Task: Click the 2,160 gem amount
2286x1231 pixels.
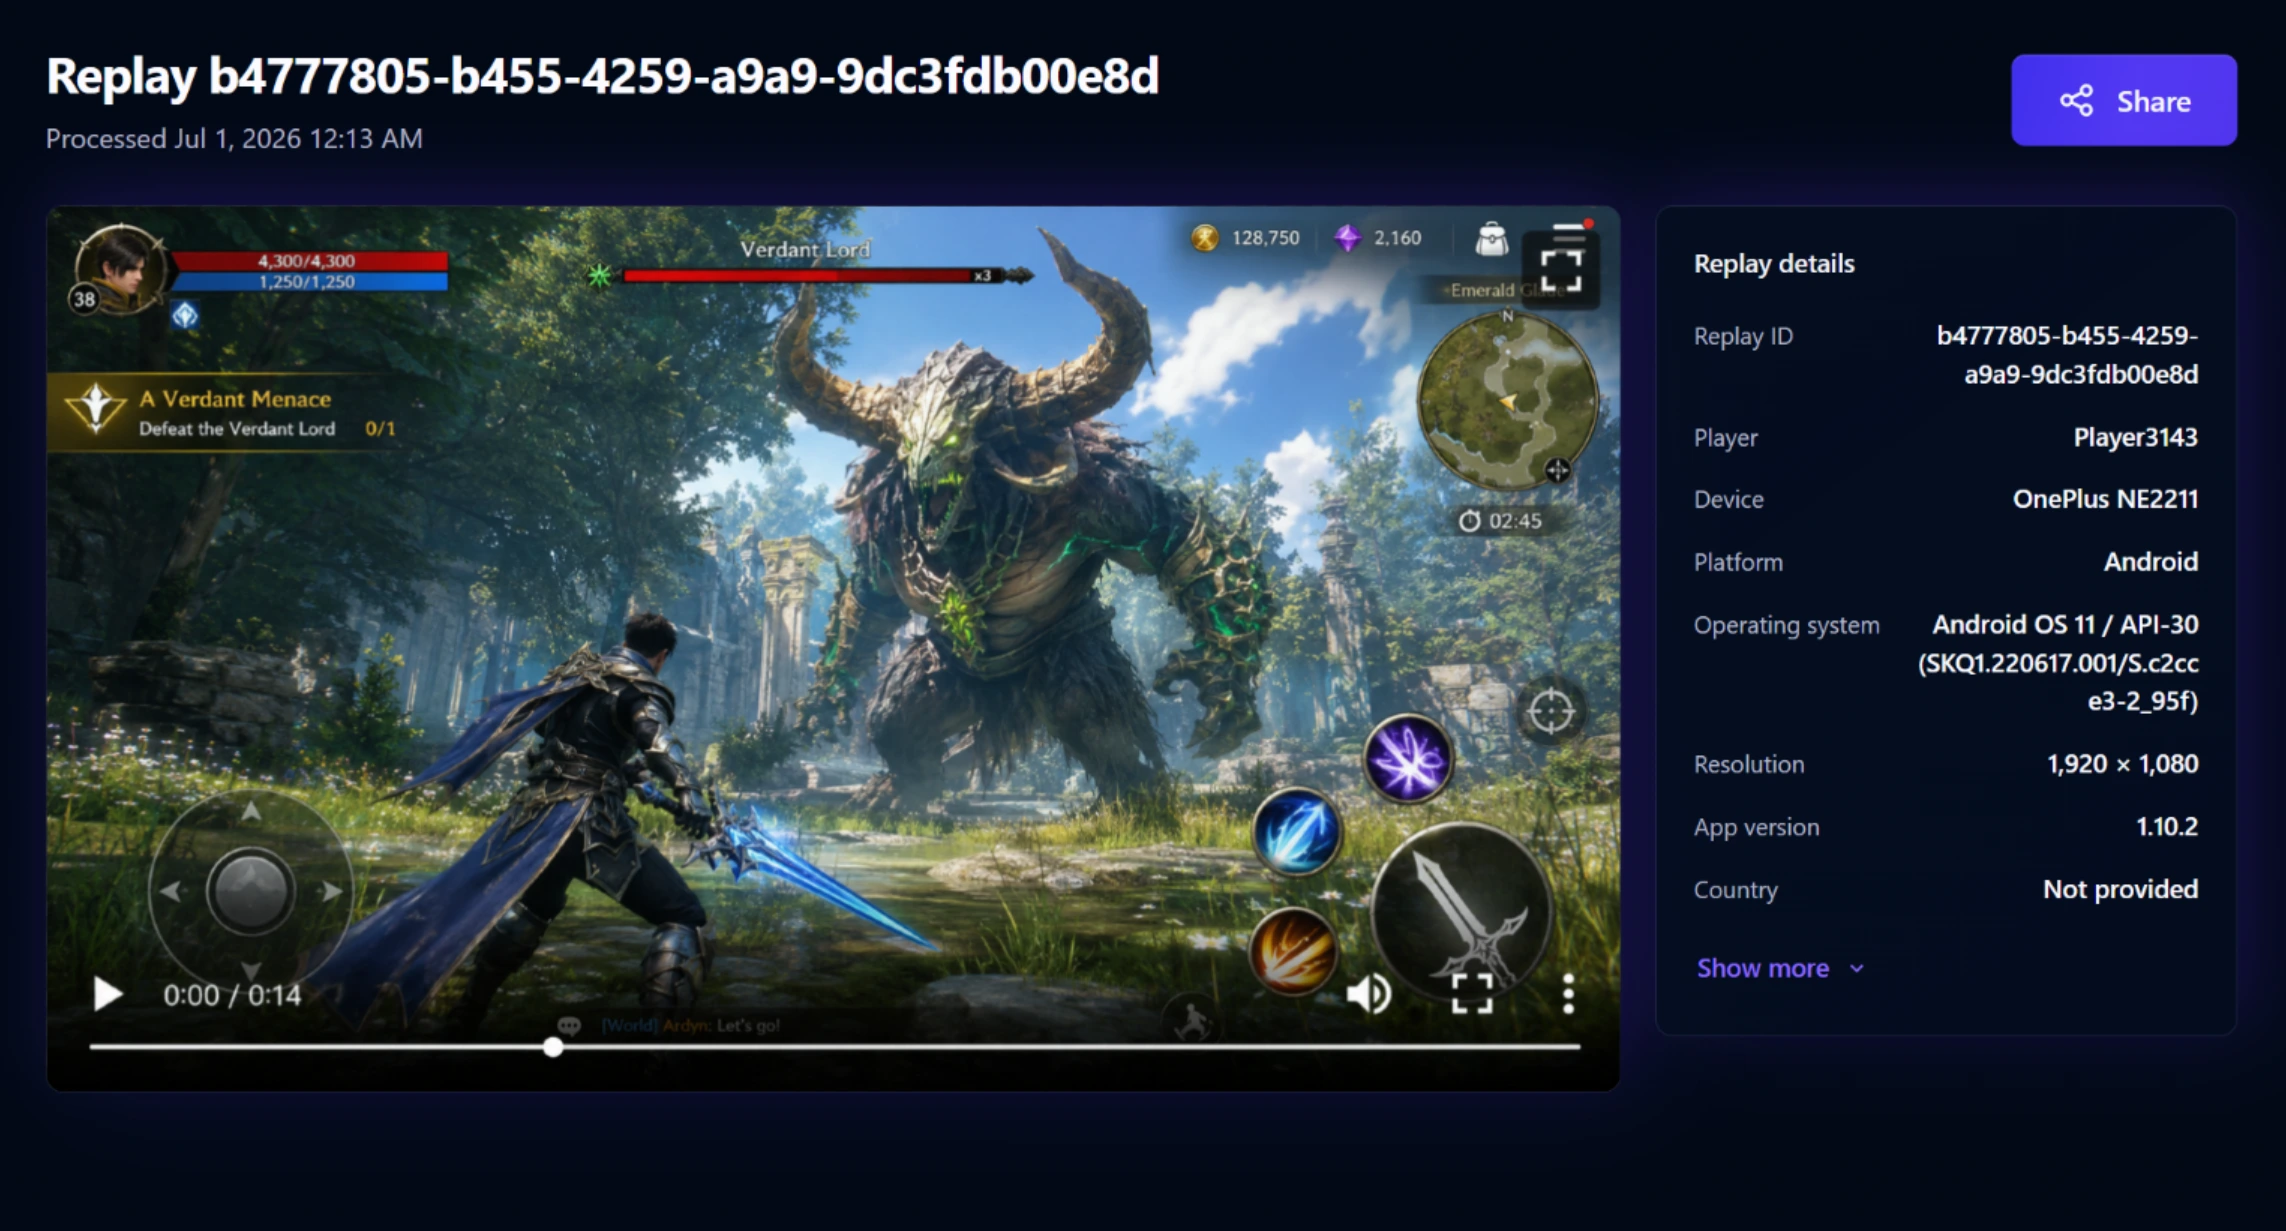Action: (x=1397, y=238)
